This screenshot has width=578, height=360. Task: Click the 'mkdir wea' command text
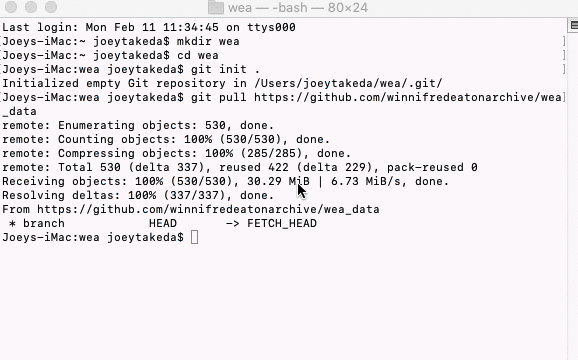coord(208,41)
